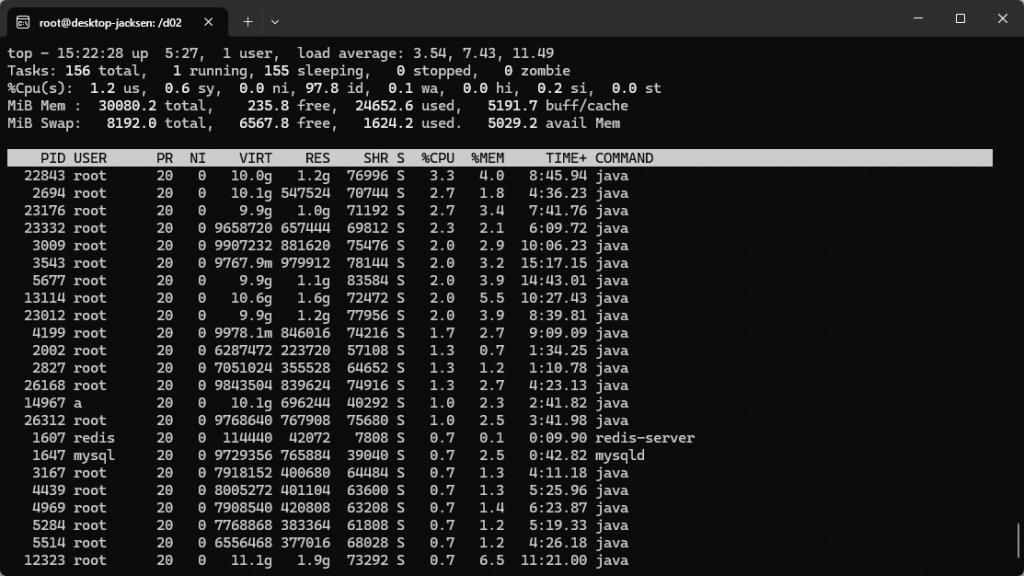The image size is (1024, 576).
Task: Open a new terminal tab with plus
Action: 247,20
